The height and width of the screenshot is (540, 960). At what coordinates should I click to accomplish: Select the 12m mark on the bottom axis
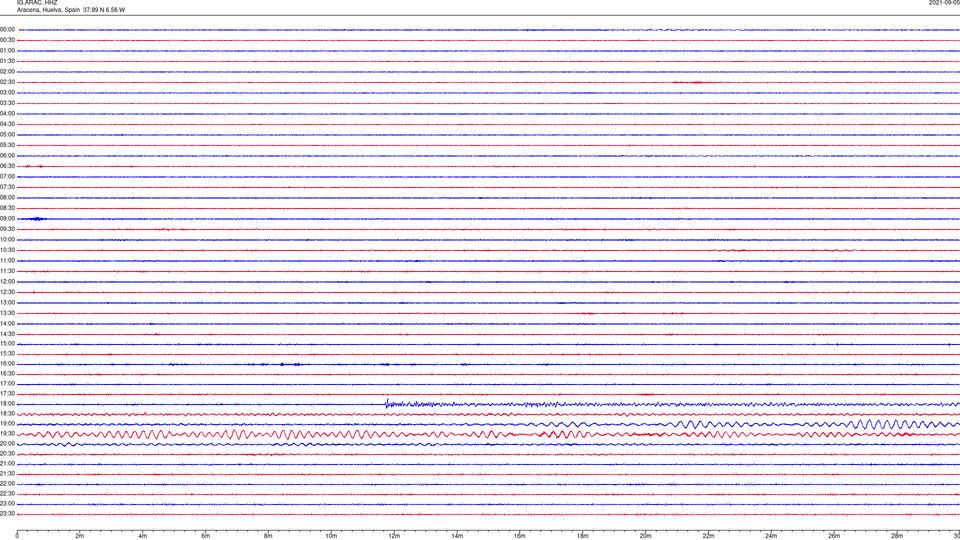click(394, 536)
